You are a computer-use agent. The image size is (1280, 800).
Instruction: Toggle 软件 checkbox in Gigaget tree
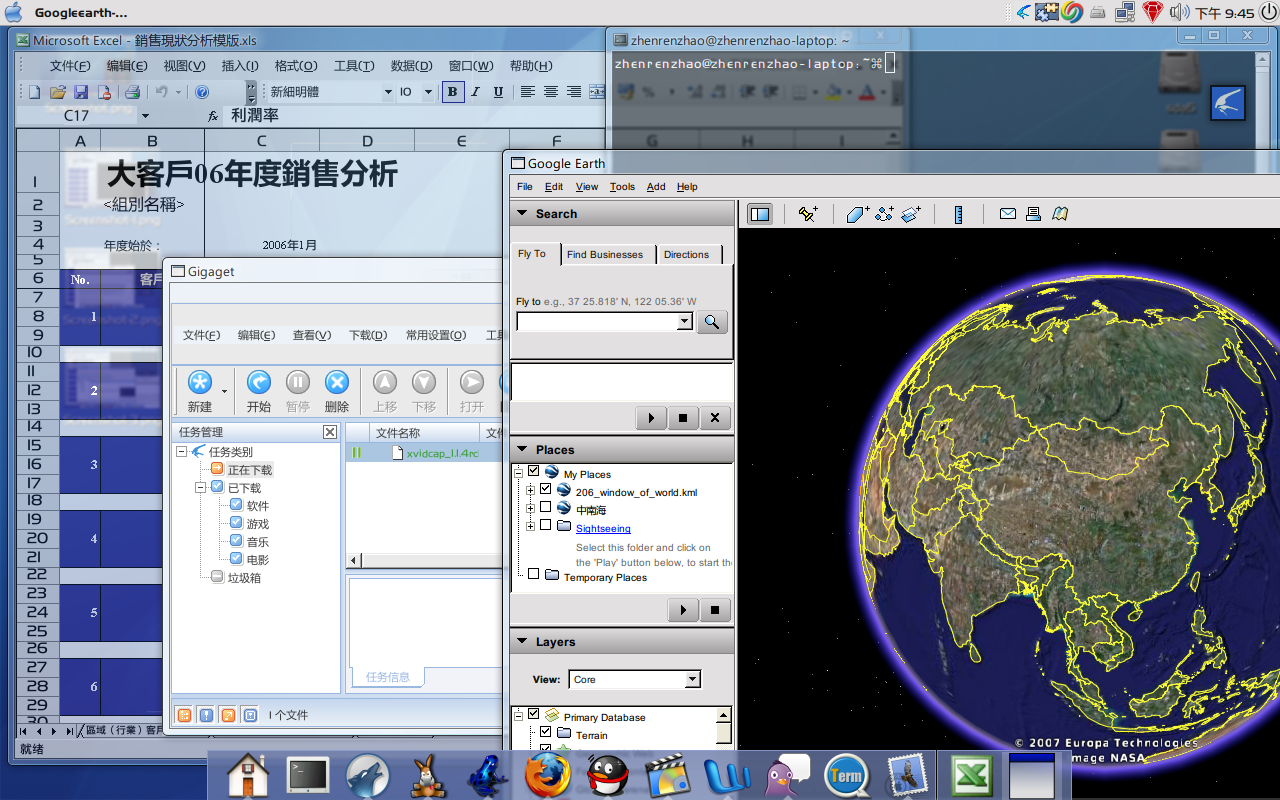coord(236,505)
